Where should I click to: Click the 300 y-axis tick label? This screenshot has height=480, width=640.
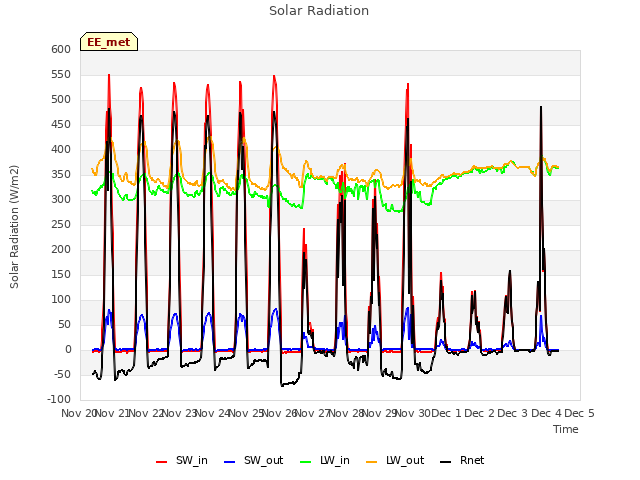(x=61, y=200)
